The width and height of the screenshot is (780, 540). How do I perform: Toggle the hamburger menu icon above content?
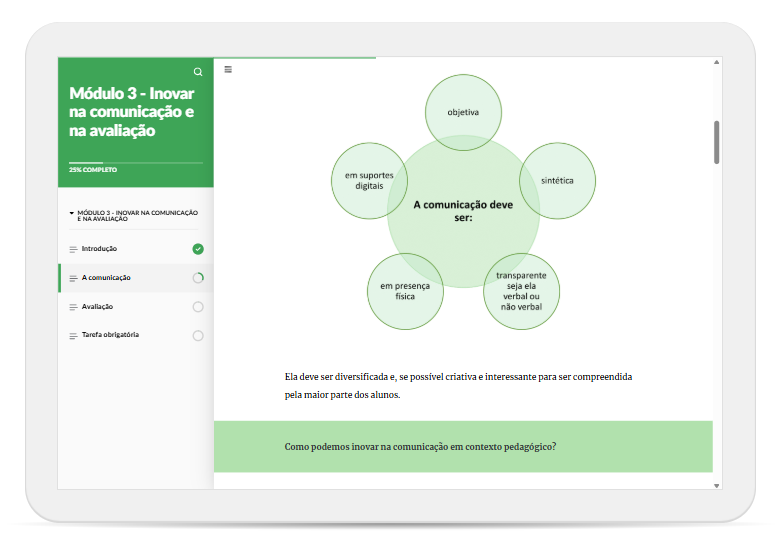tap(228, 69)
